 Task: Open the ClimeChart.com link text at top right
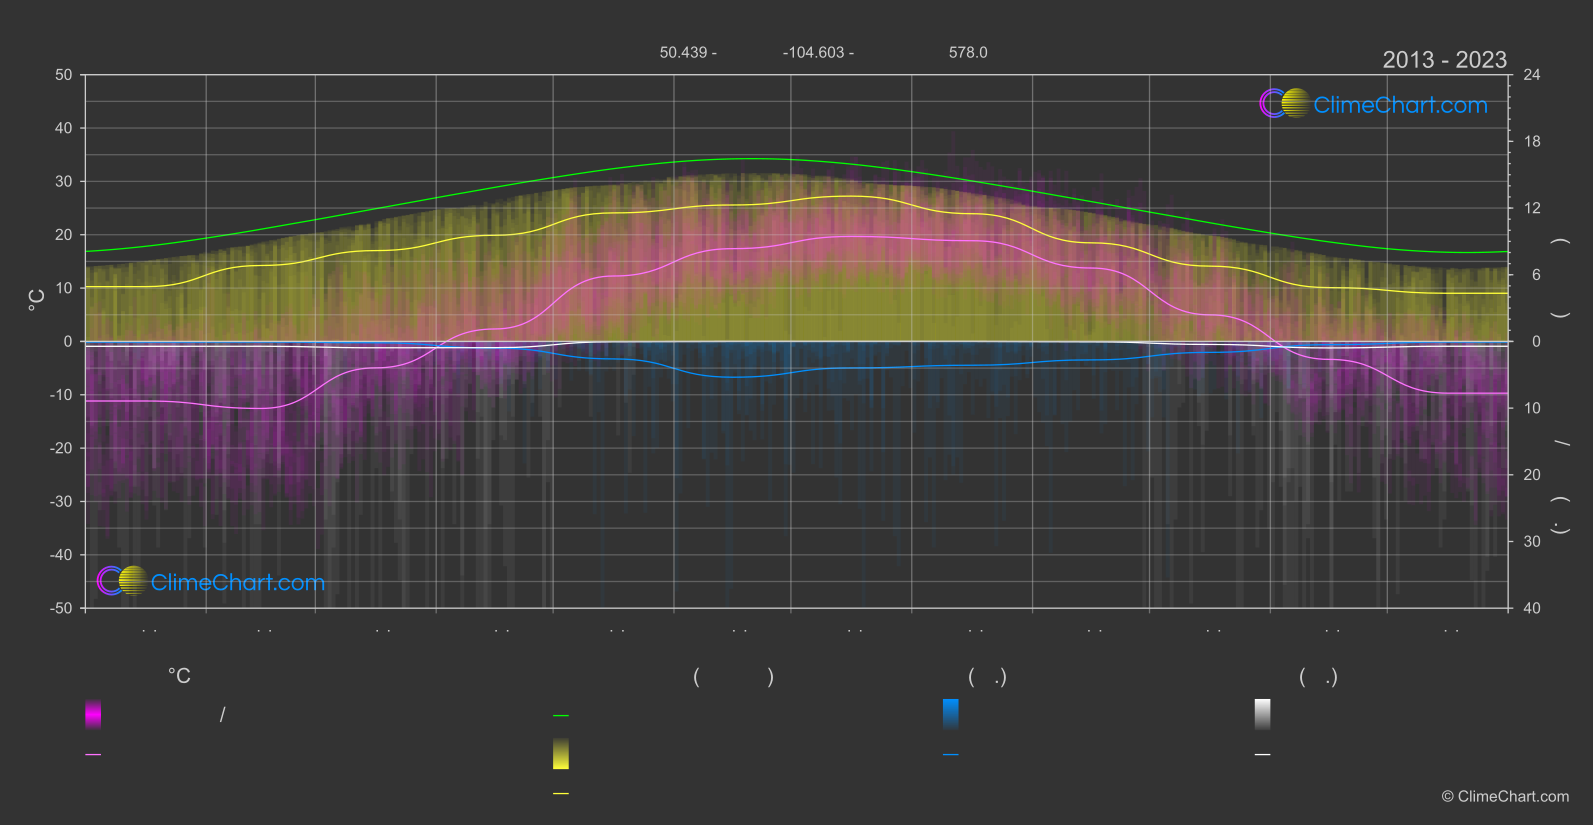[x=1400, y=105]
